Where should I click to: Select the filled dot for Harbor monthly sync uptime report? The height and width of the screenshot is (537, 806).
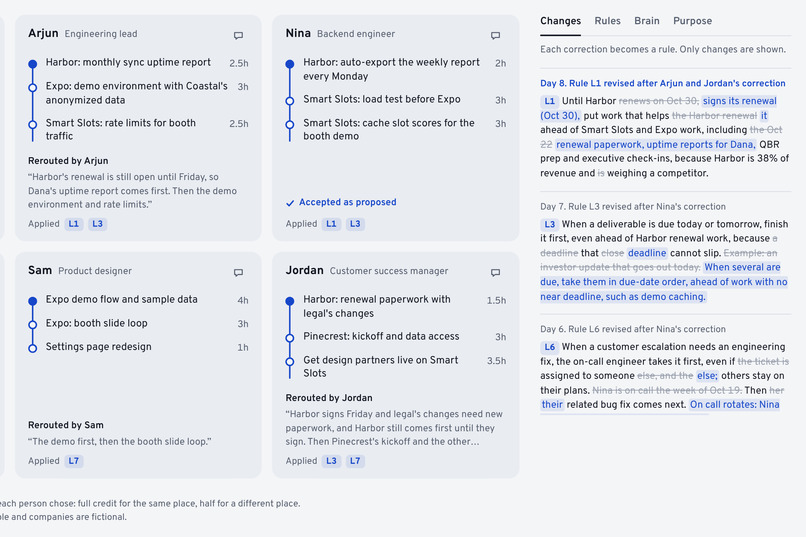(32, 64)
